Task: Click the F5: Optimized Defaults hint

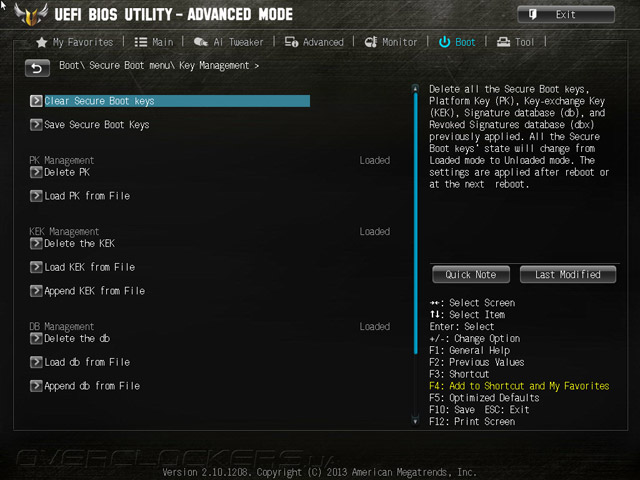Action: click(x=484, y=398)
